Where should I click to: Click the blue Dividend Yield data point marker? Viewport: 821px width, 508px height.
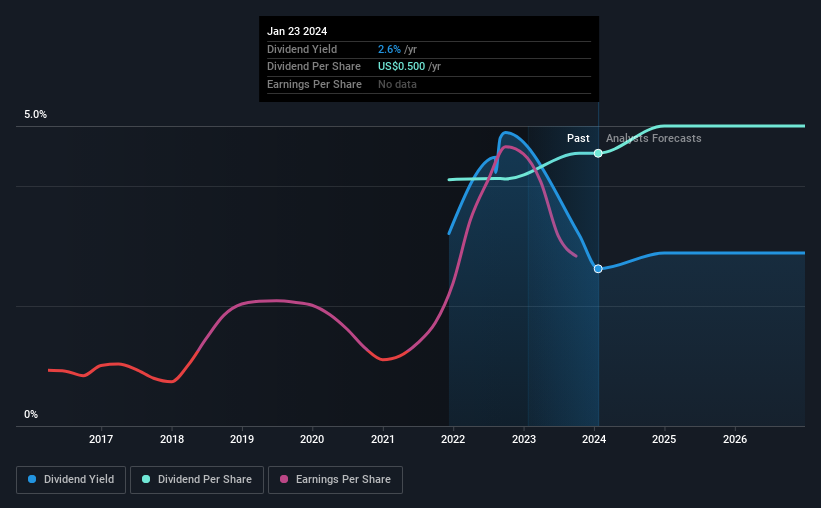click(x=598, y=269)
